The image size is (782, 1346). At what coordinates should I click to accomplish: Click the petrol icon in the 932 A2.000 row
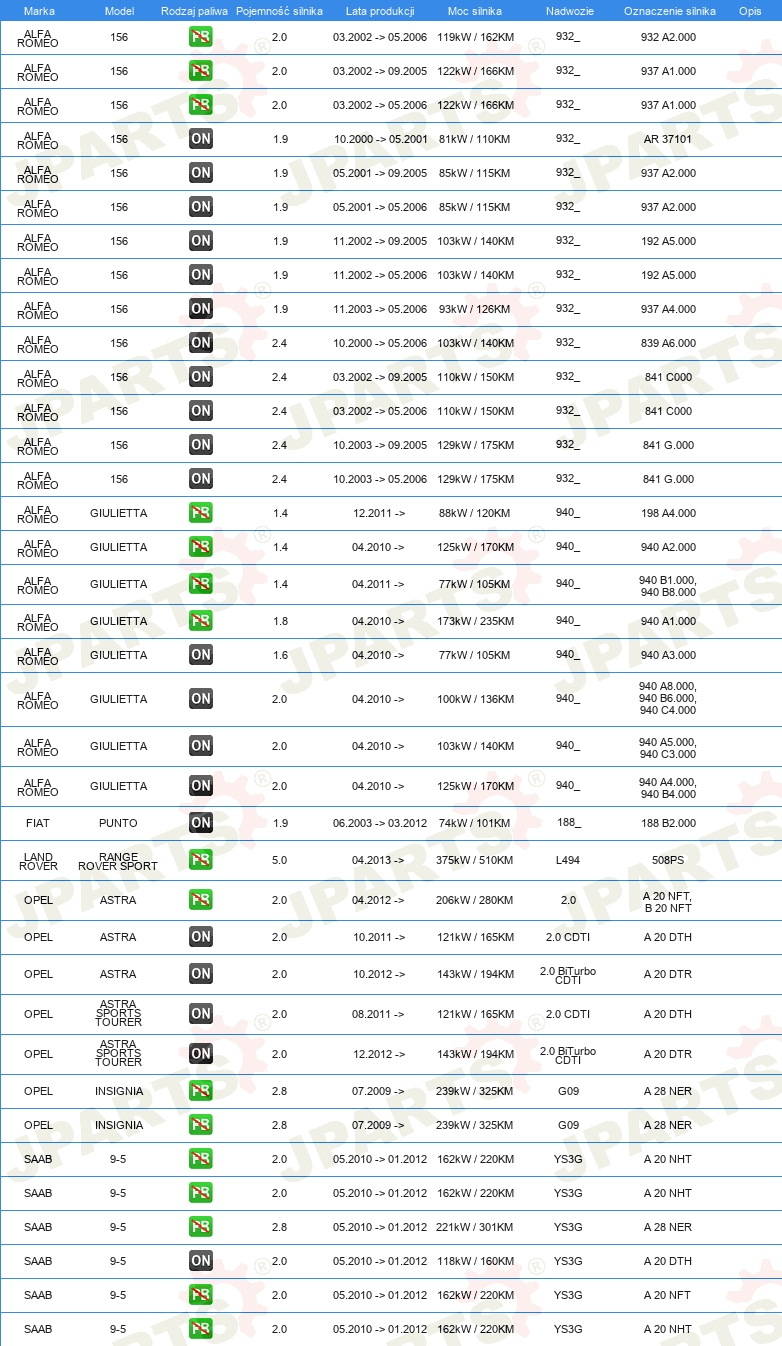pyautogui.click(x=201, y=37)
